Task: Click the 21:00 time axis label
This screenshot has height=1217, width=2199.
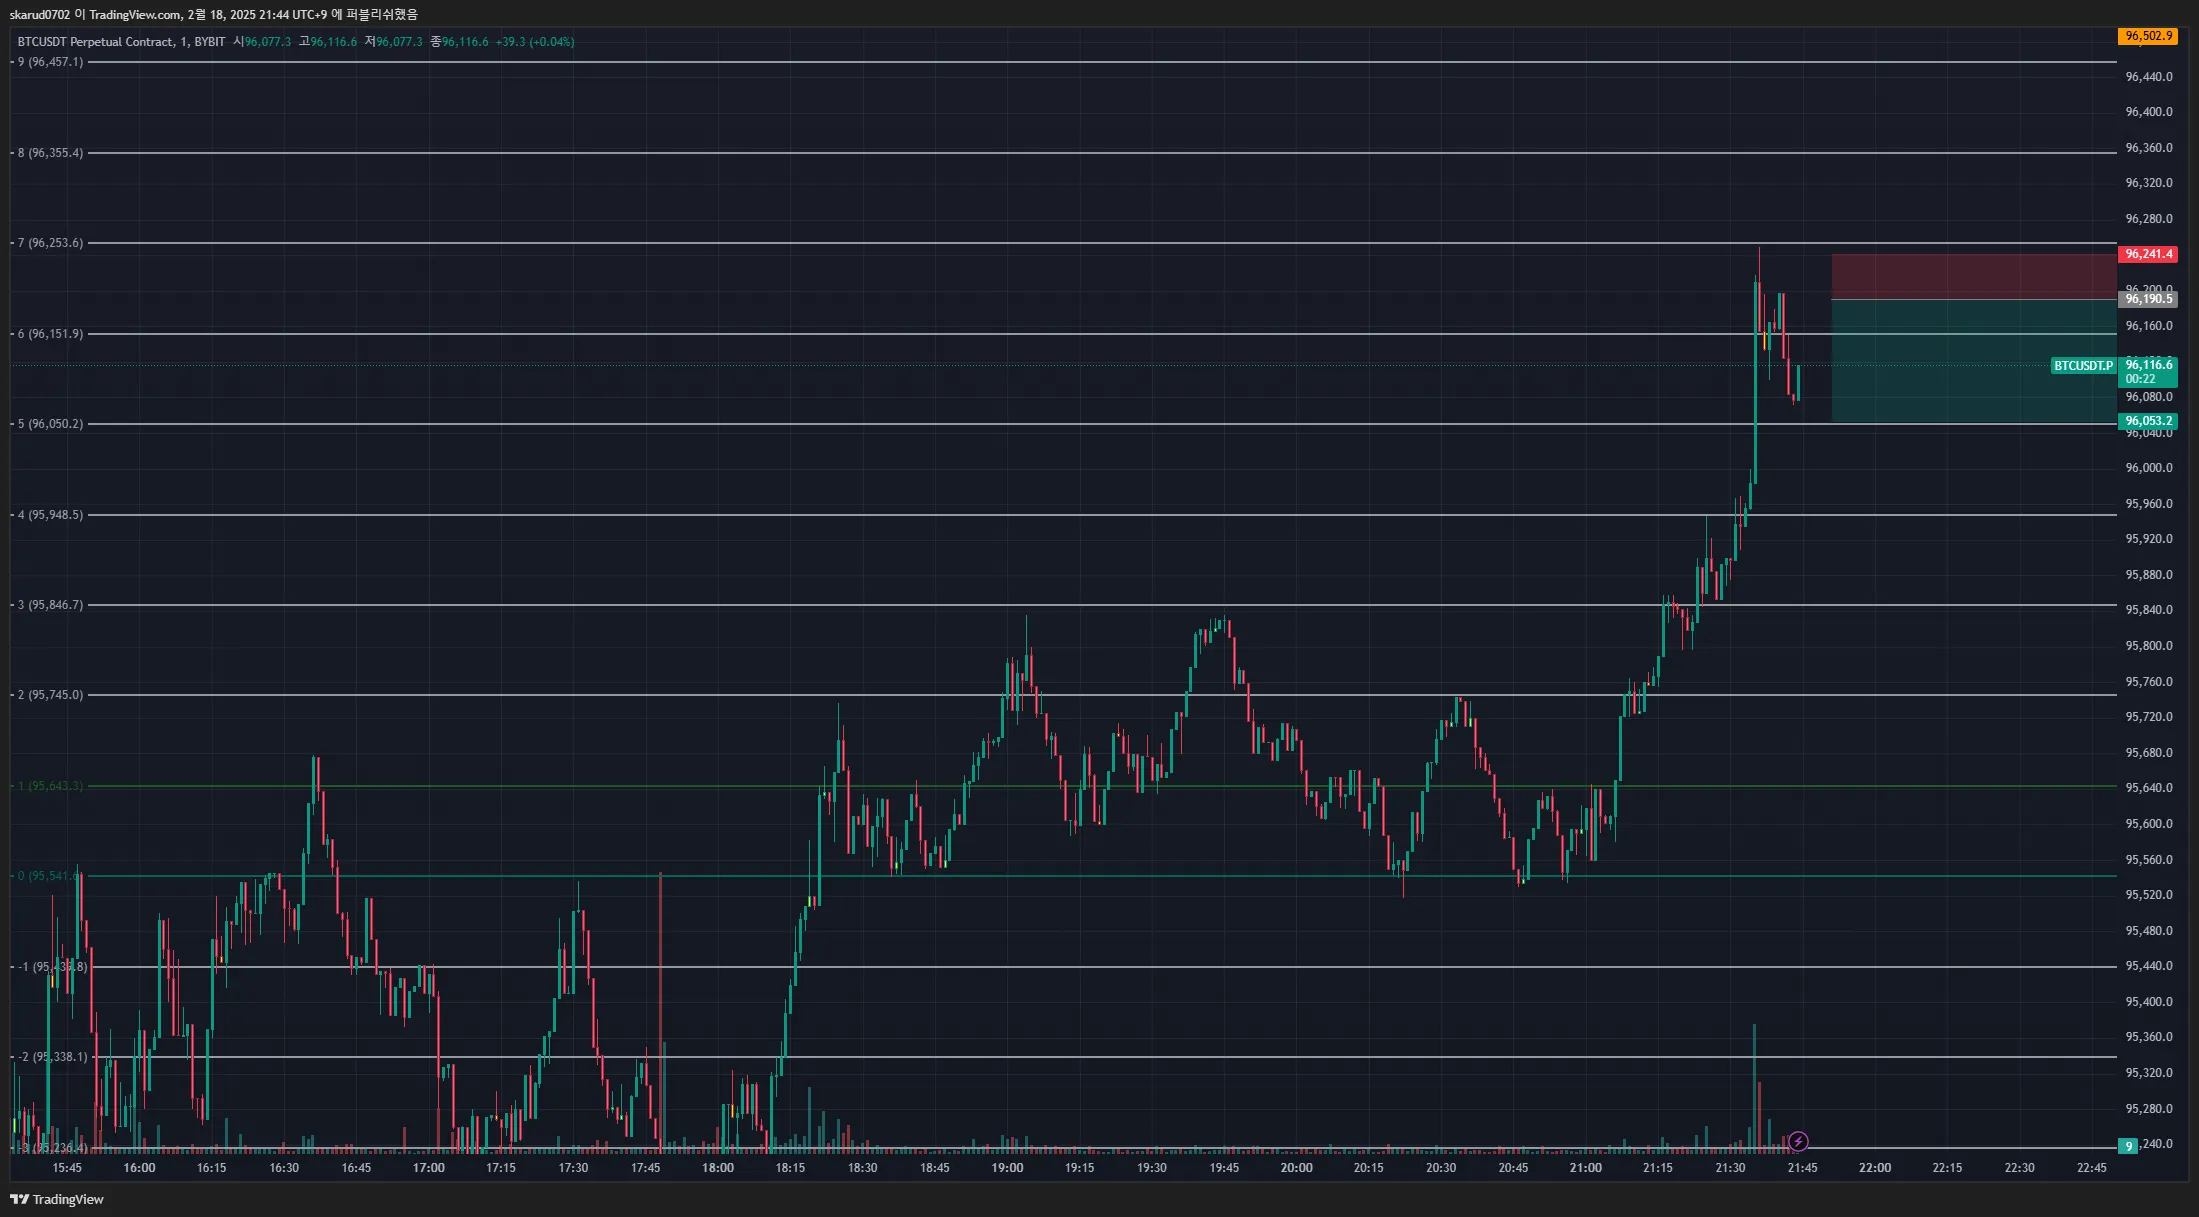Action: point(1585,1168)
